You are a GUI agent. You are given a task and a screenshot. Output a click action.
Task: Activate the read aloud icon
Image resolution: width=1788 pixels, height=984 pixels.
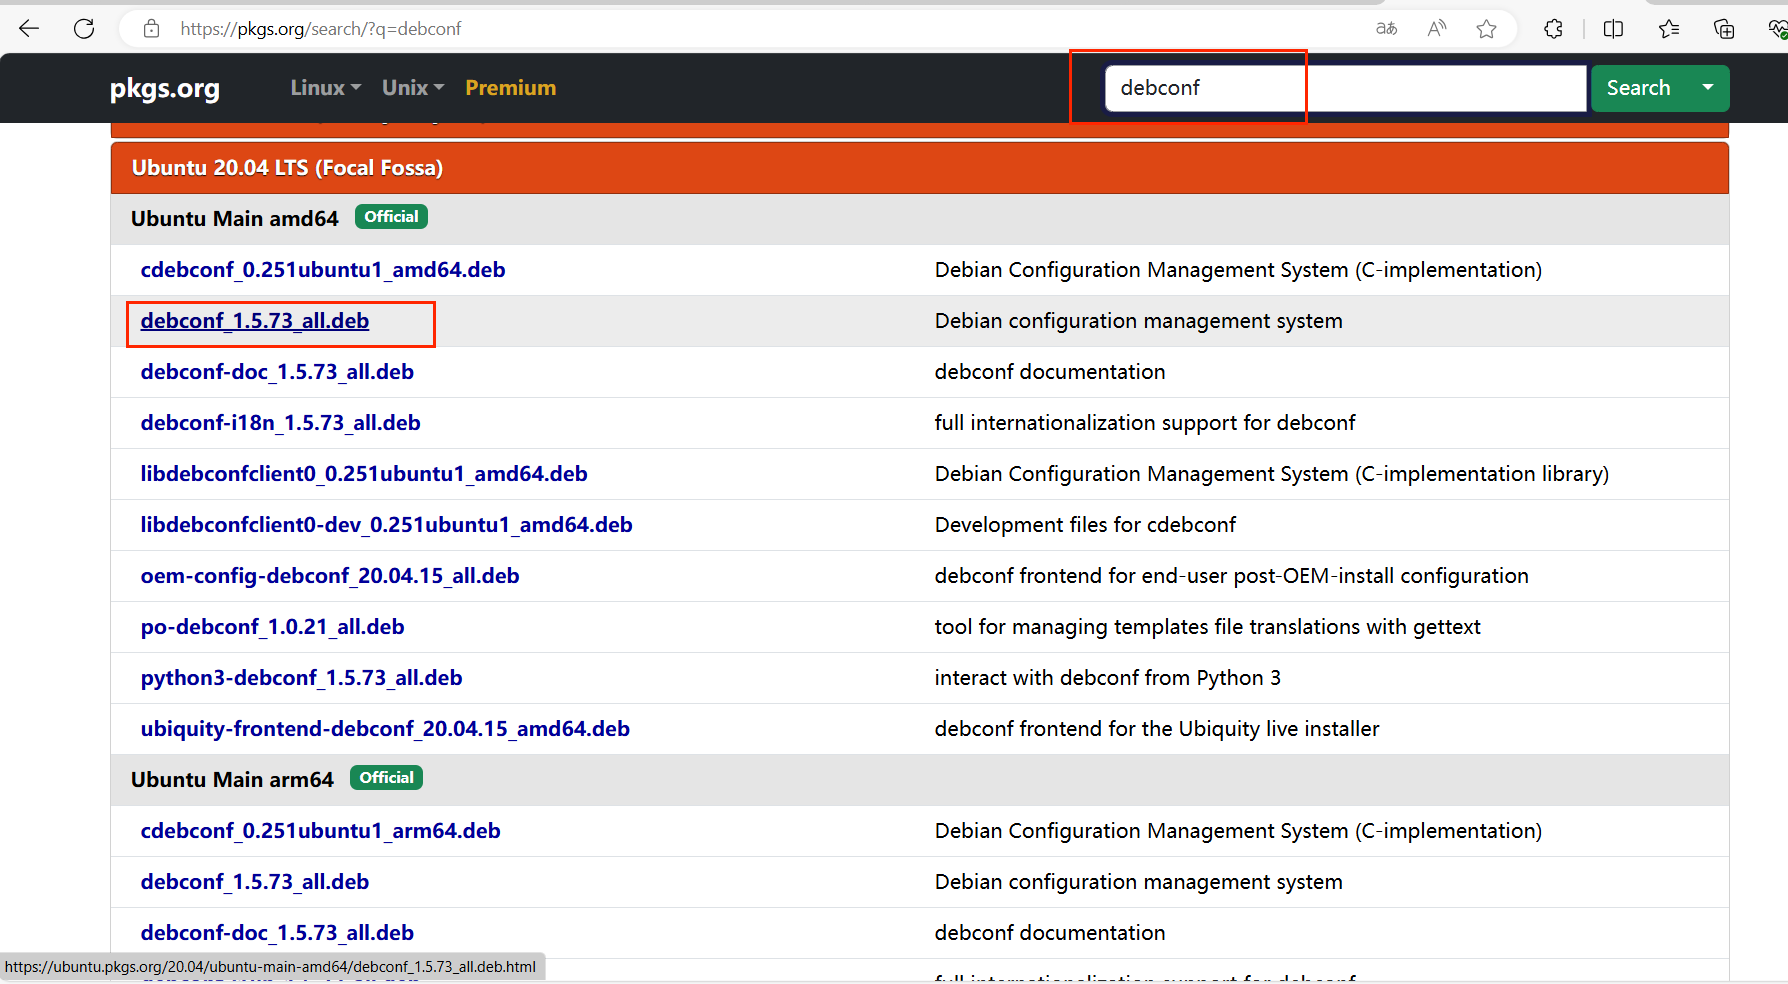coord(1437,29)
